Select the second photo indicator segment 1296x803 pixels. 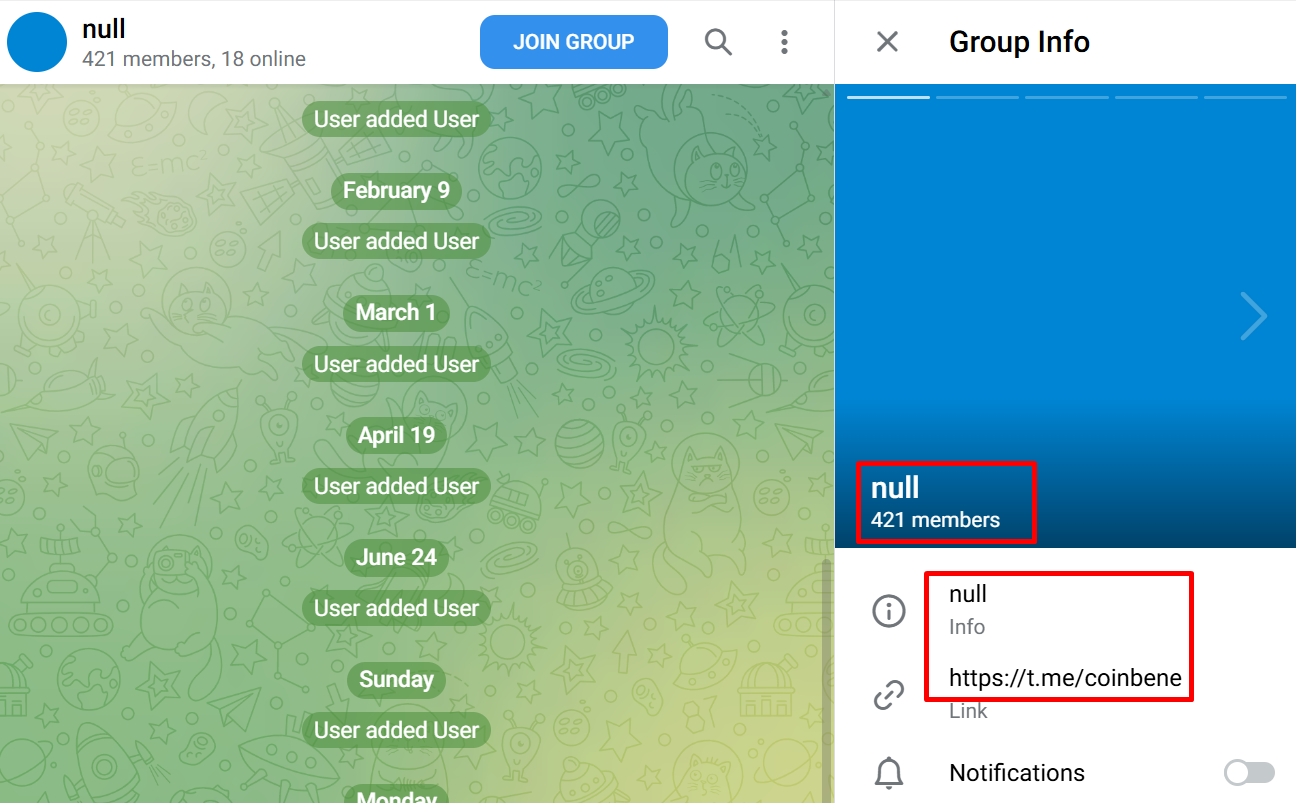977,97
